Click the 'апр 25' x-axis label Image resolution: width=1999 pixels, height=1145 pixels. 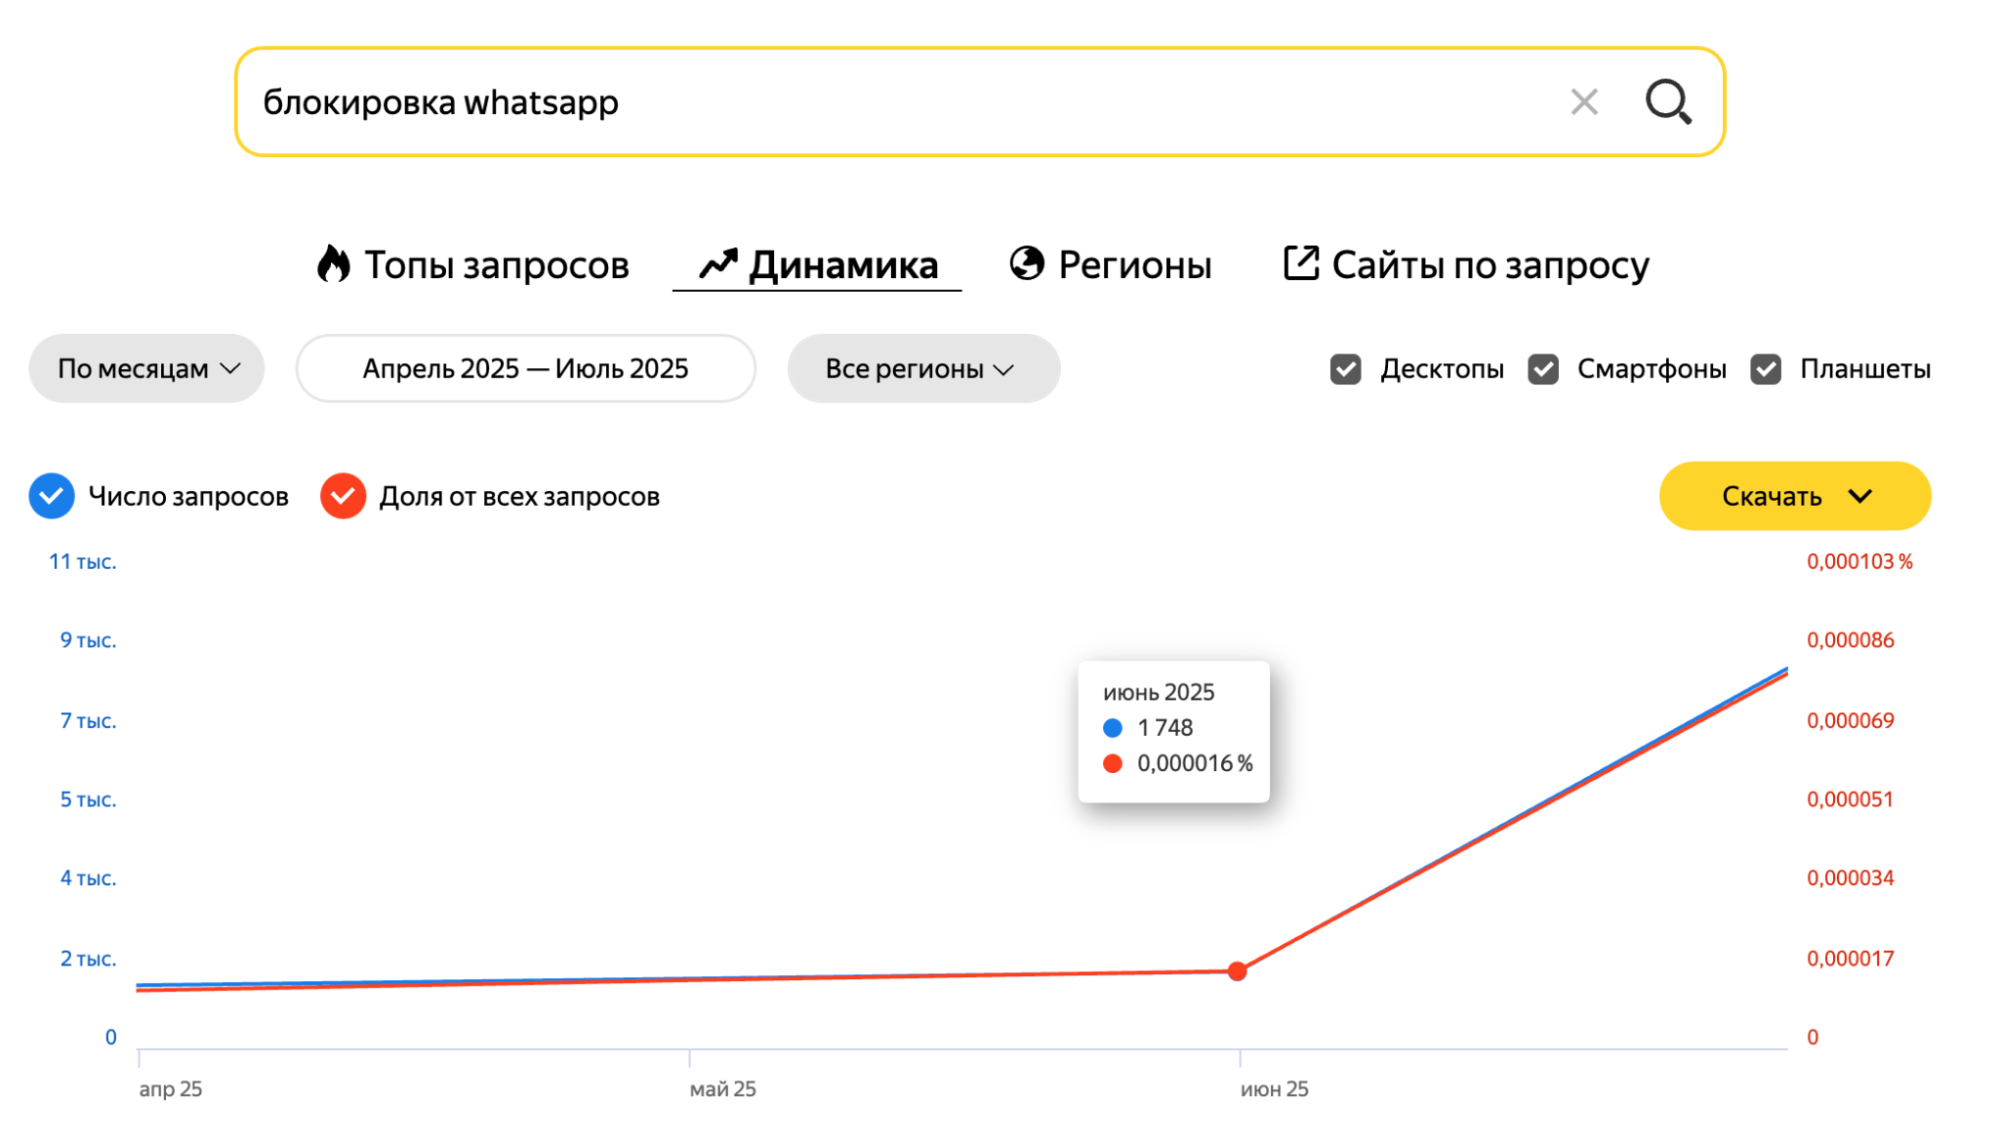[171, 1089]
